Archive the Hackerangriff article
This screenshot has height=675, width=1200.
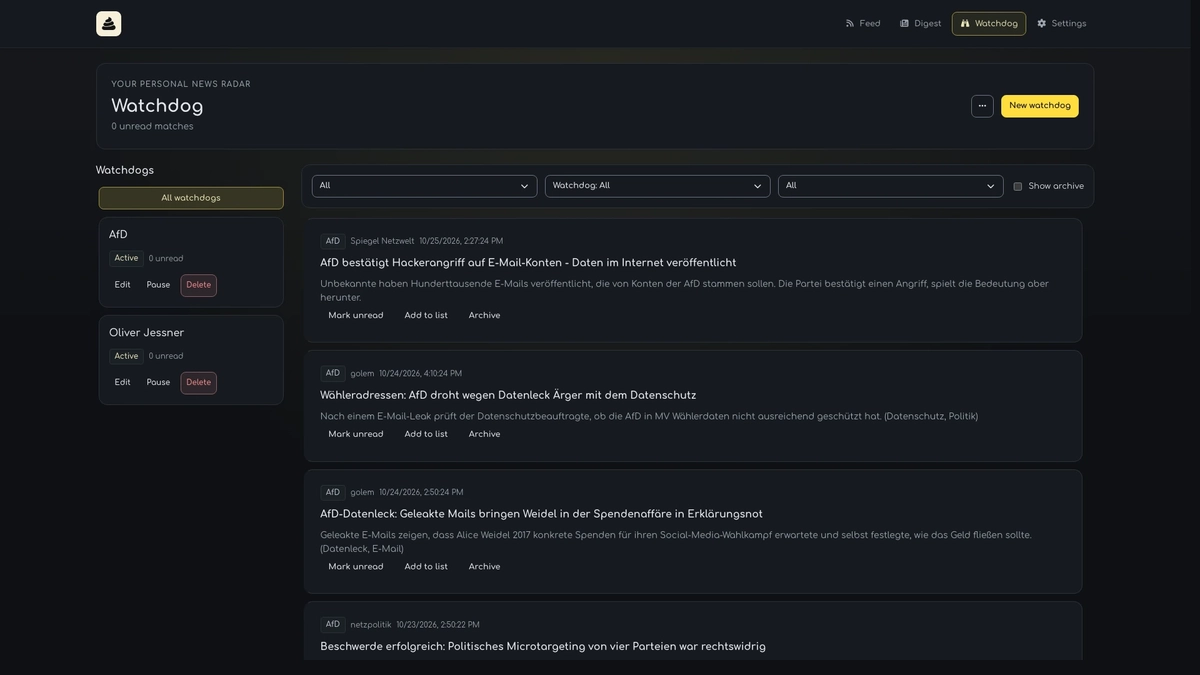(484, 316)
